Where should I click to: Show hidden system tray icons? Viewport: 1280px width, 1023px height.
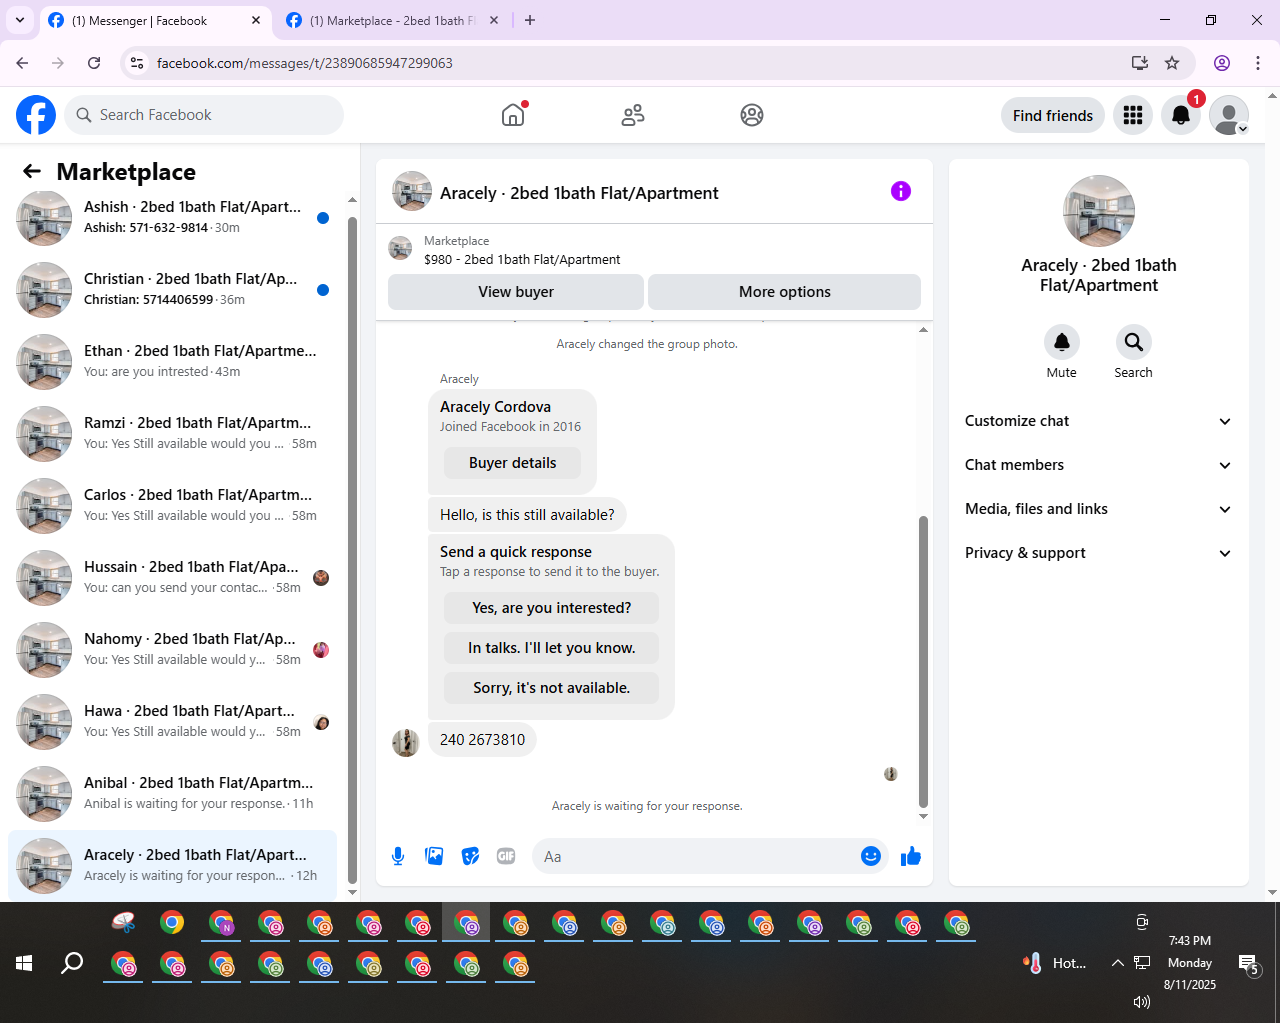click(x=1117, y=963)
